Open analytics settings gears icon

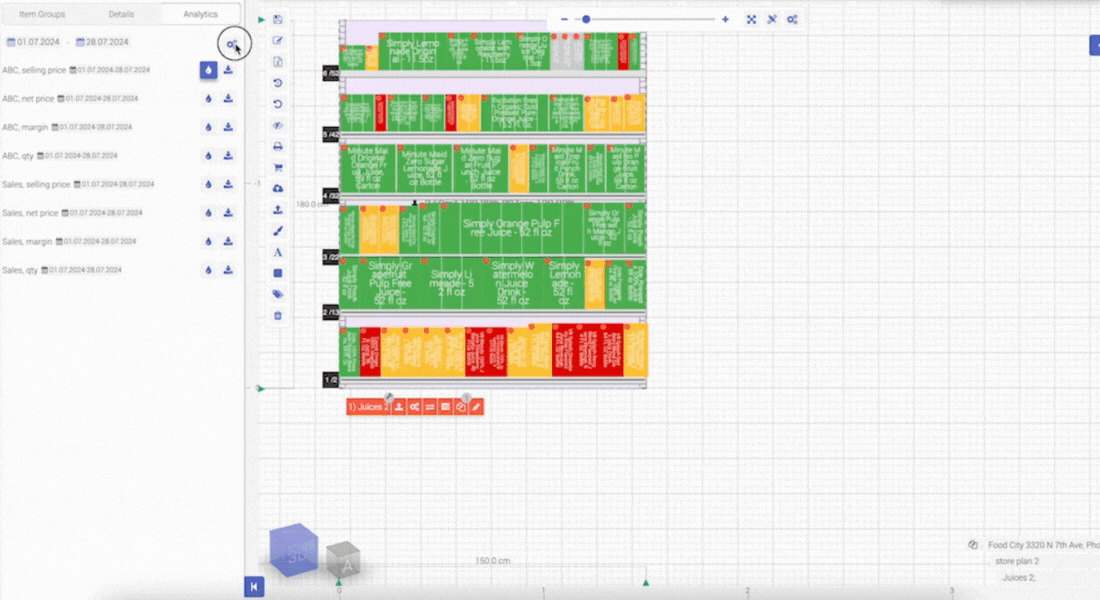(x=232, y=44)
